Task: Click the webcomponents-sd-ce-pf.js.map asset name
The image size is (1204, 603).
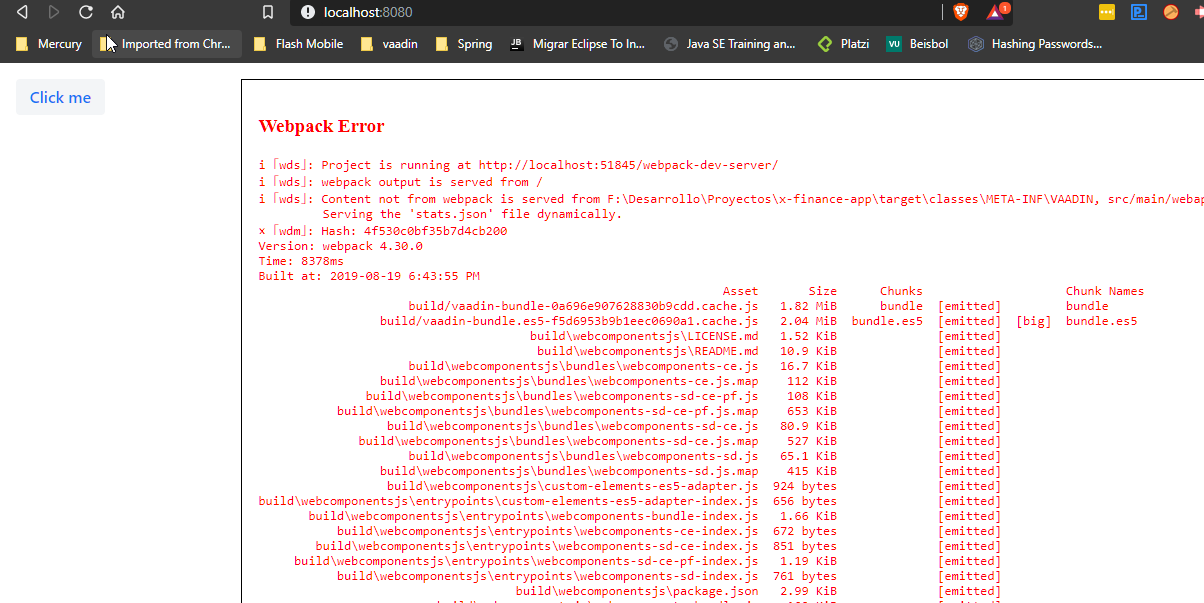Action: (548, 411)
